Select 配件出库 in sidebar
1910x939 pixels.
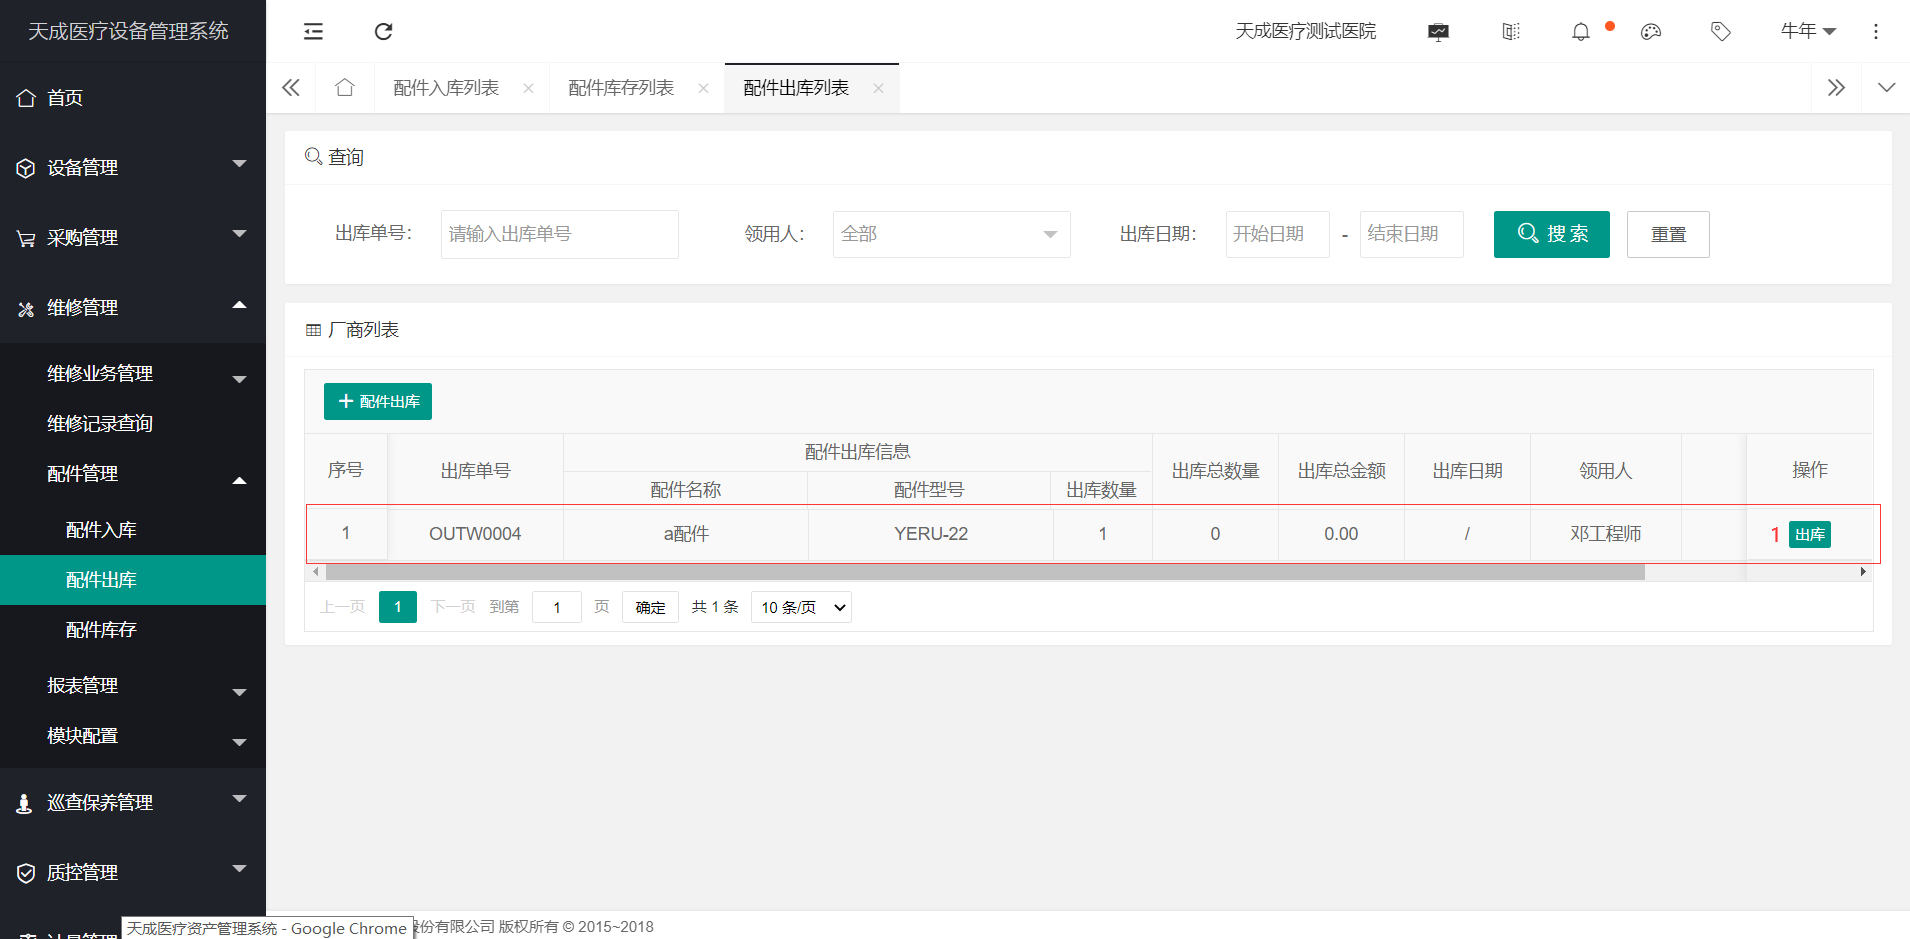(x=133, y=580)
